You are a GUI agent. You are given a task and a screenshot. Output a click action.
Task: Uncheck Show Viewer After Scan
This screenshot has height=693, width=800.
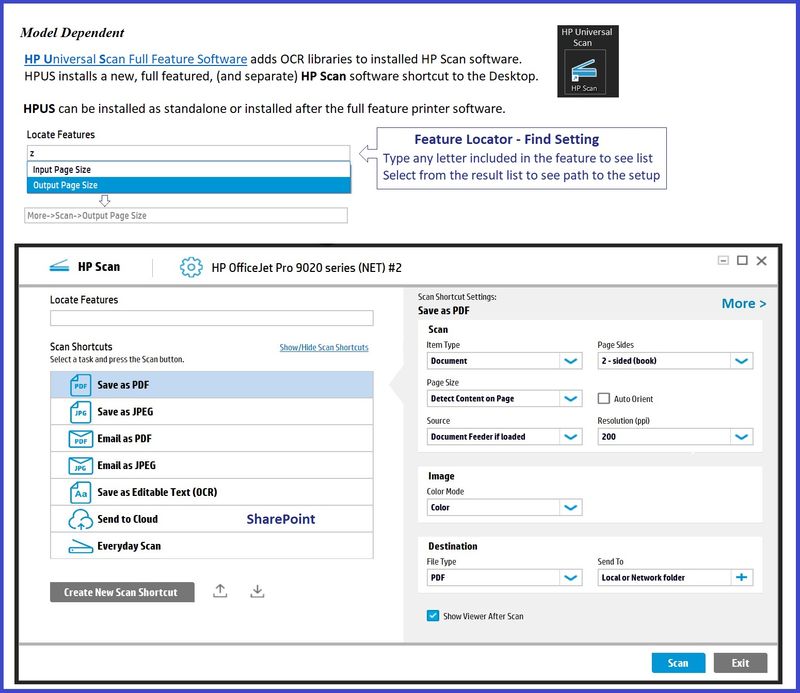[433, 616]
